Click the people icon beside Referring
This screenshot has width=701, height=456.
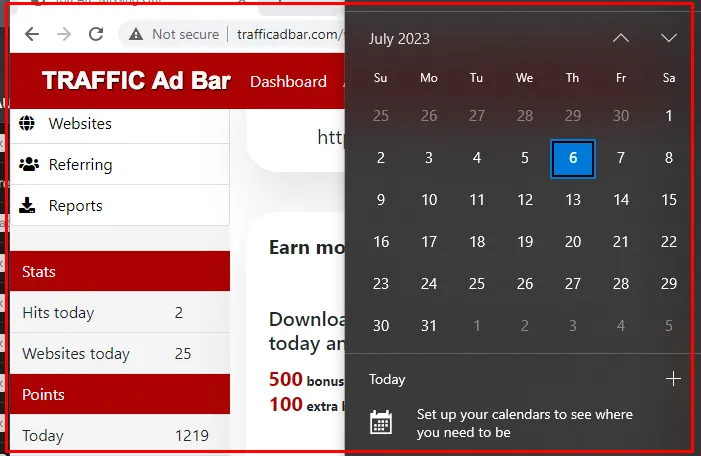coord(29,165)
